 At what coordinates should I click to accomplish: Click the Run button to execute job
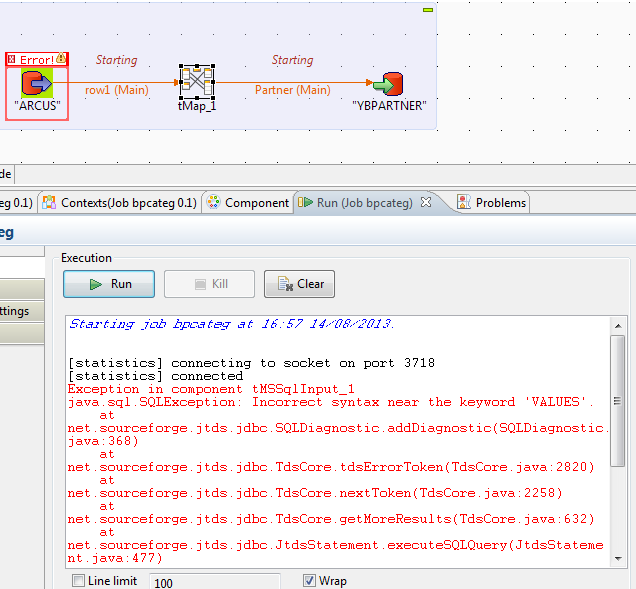109,284
